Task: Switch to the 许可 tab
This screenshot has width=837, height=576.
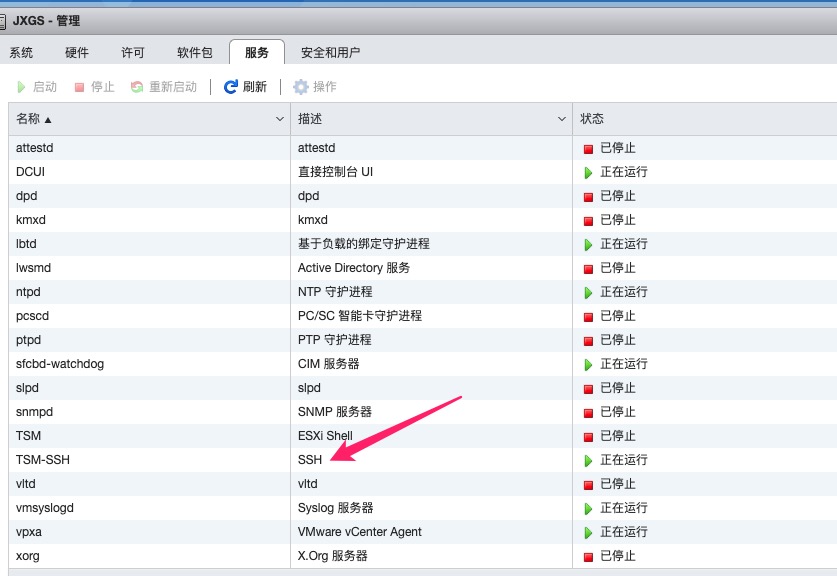Action: [133, 52]
